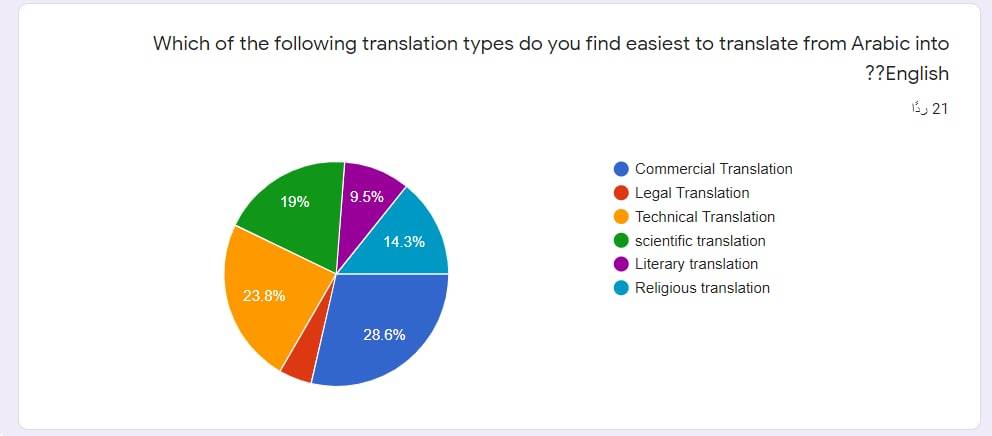Select the Religious translation legend label

tap(702, 289)
